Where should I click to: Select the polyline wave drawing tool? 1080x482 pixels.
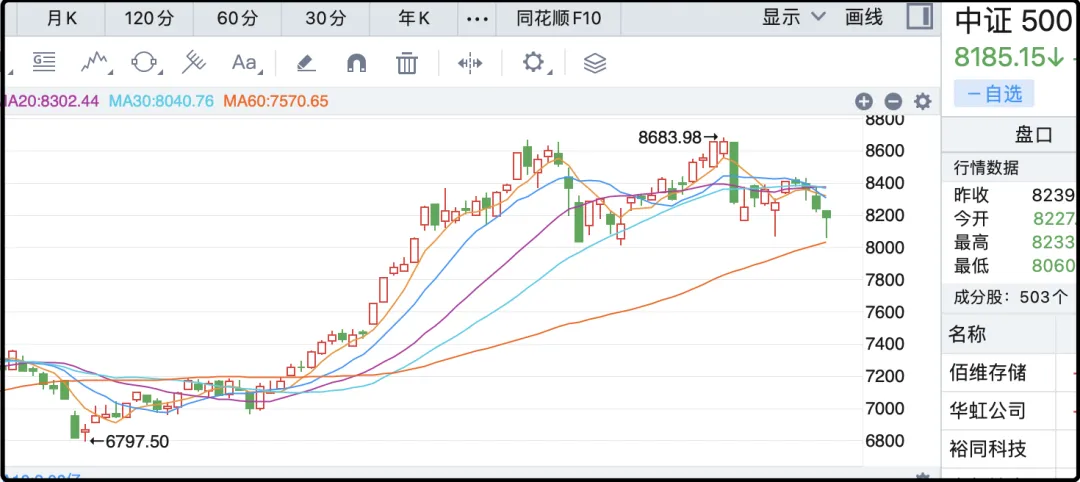(95, 63)
